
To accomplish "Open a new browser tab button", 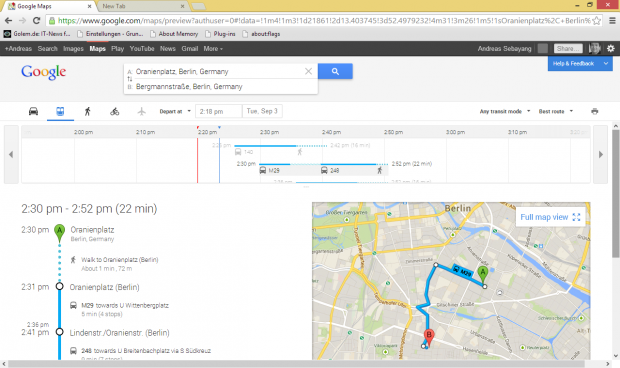I will pyautogui.click(x=198, y=6).
